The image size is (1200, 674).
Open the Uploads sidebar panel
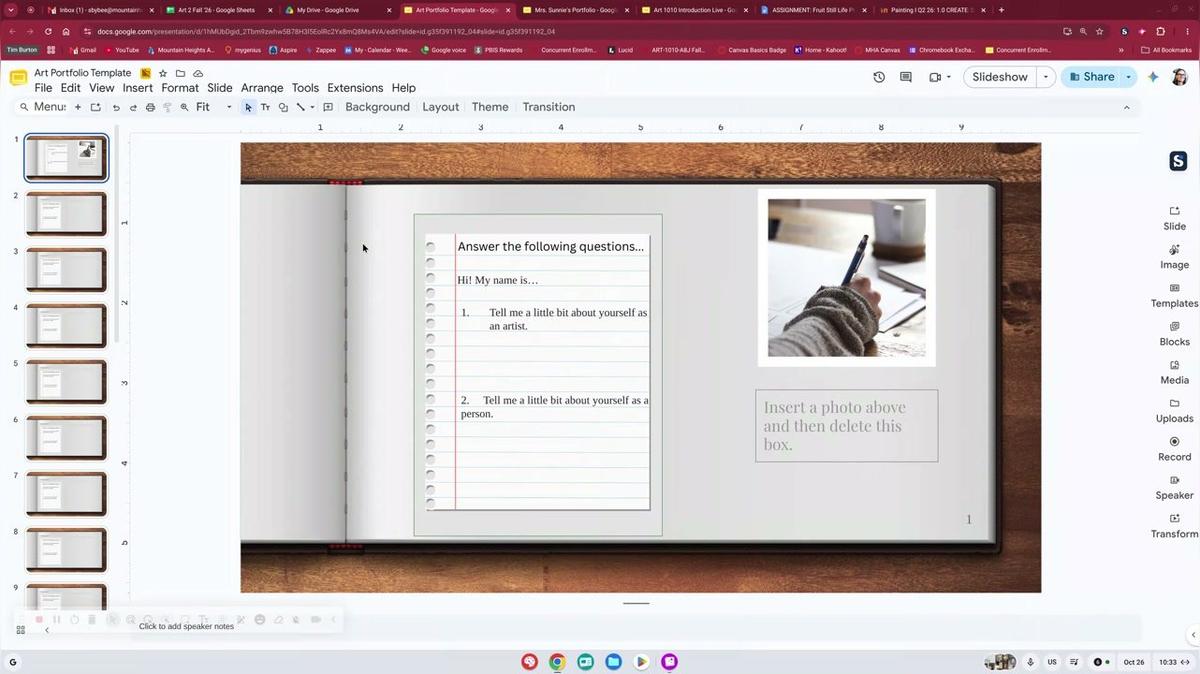(x=1174, y=411)
